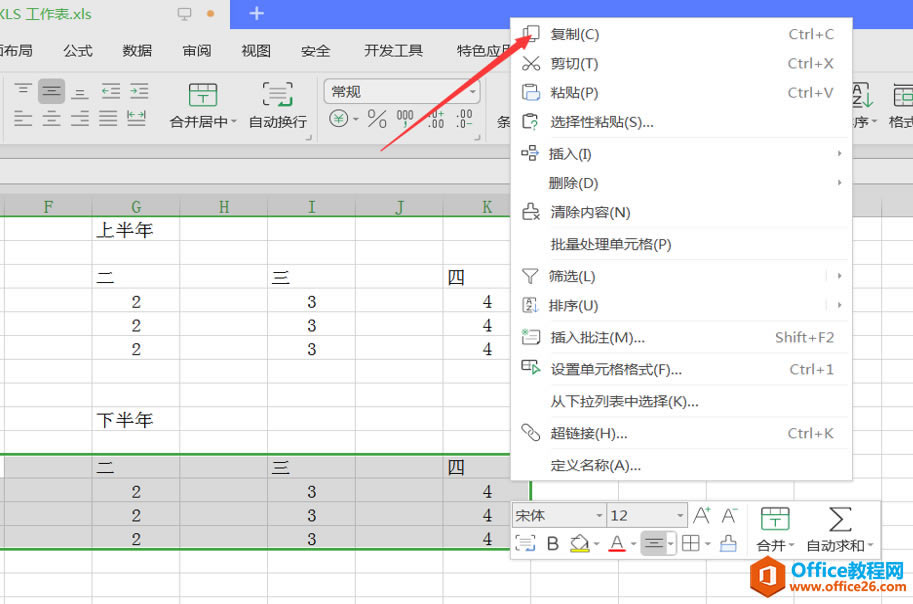913x604 pixels.
Task: Click the ribbon align-right icon
Action: [80, 118]
